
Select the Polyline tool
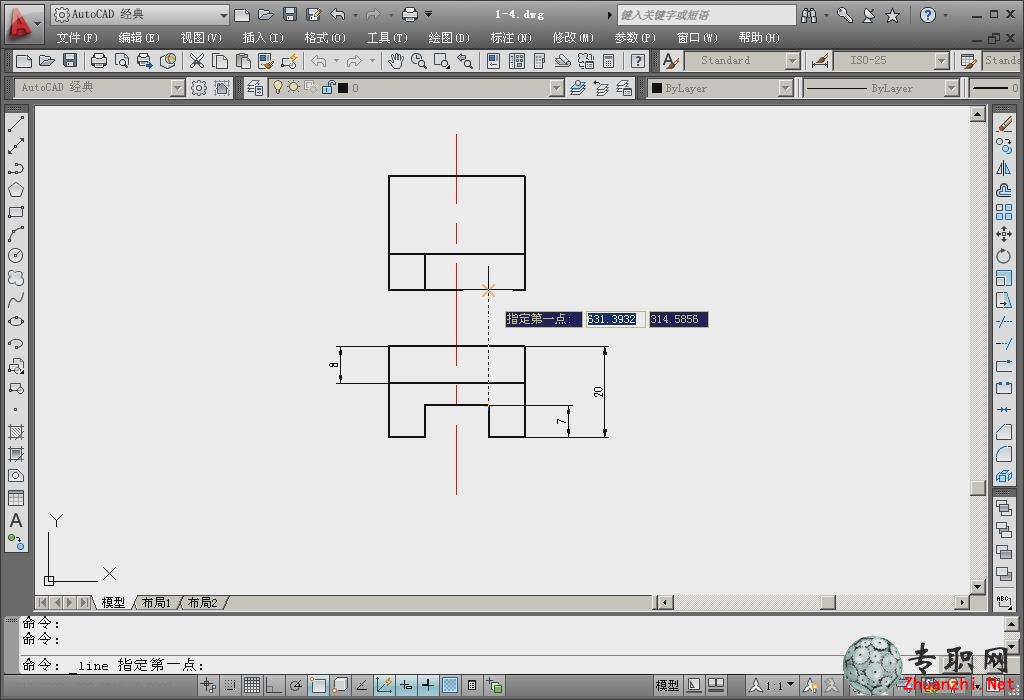[x=16, y=168]
